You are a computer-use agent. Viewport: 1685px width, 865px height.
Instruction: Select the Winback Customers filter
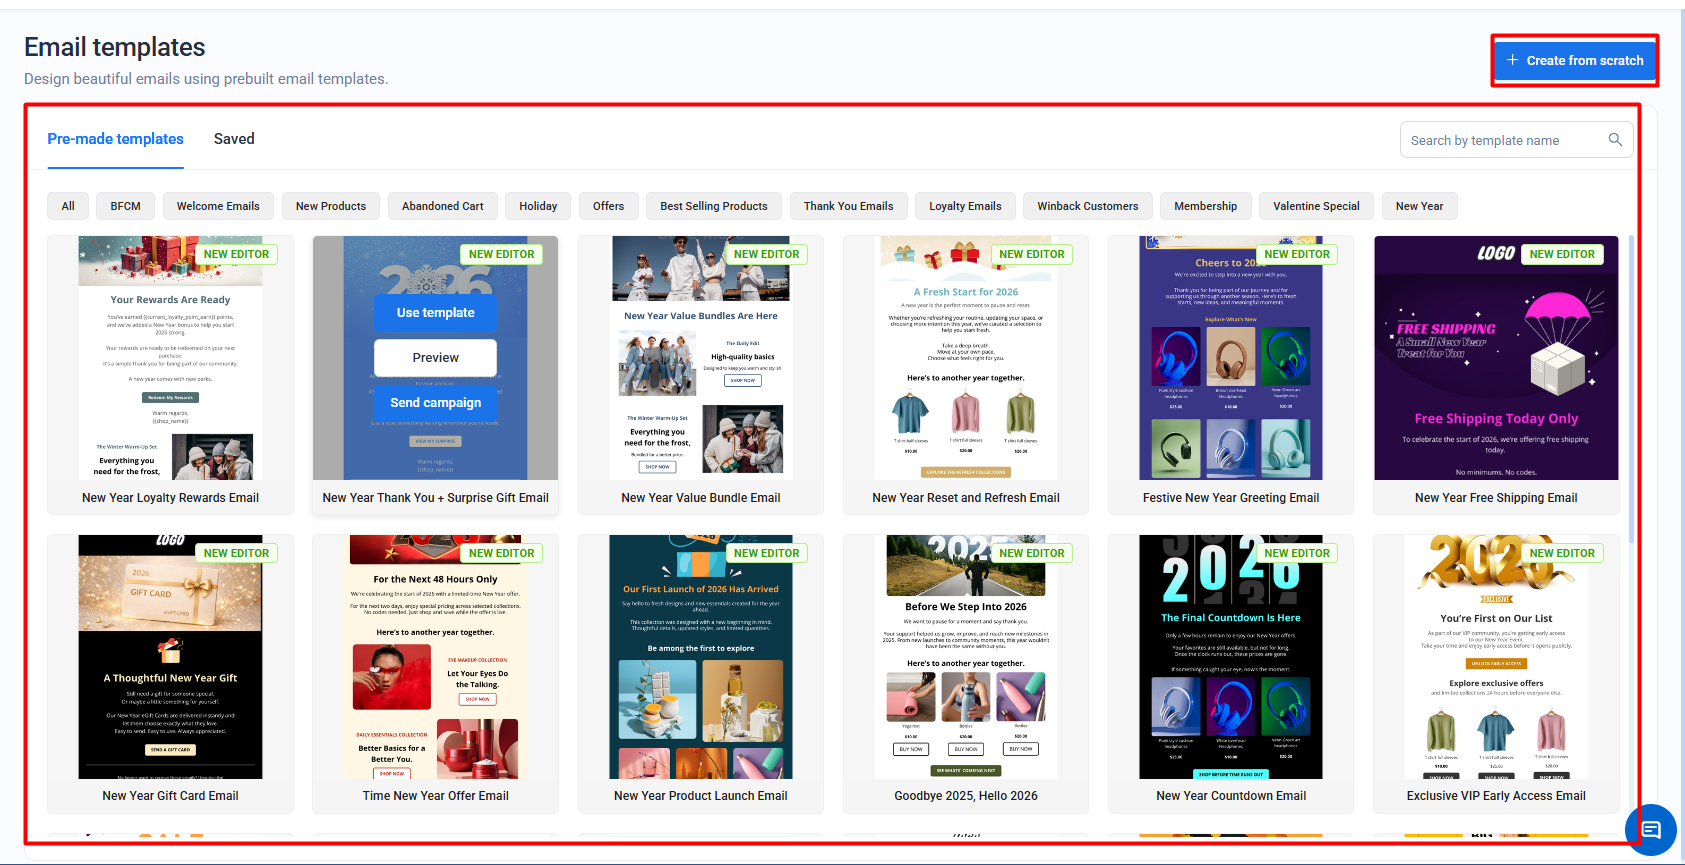pos(1087,206)
